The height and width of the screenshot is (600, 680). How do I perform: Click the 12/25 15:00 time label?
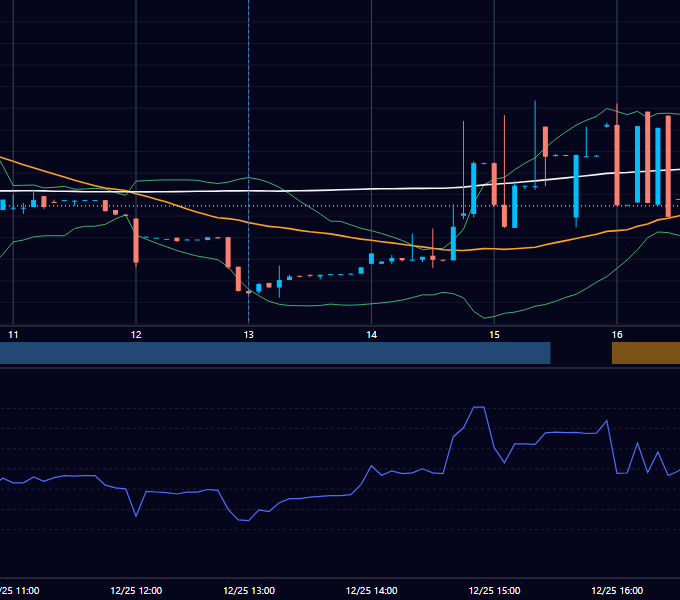click(494, 590)
